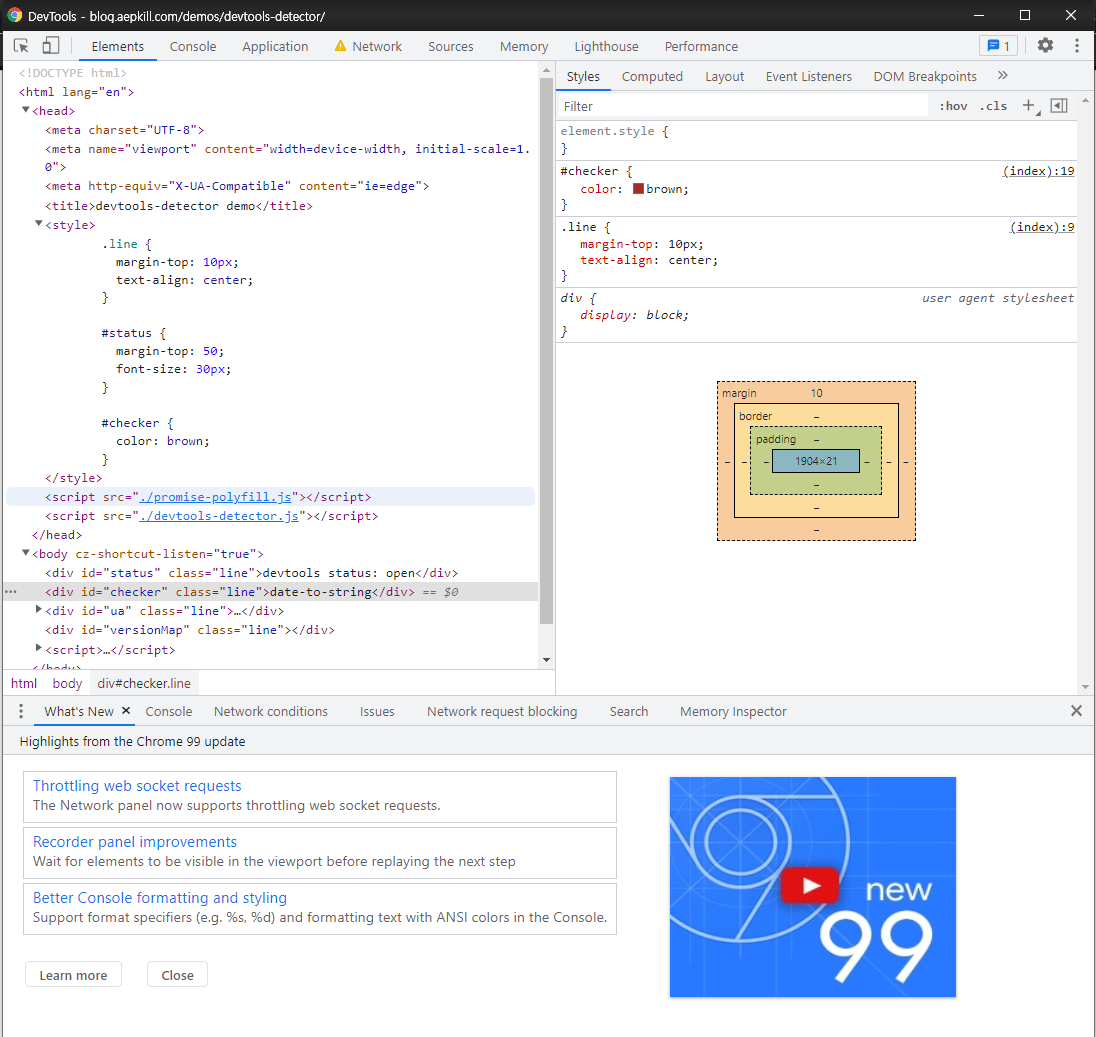This screenshot has width=1096, height=1037.
Task: Toggle the computed styles sidebar icon
Action: (x=1059, y=106)
